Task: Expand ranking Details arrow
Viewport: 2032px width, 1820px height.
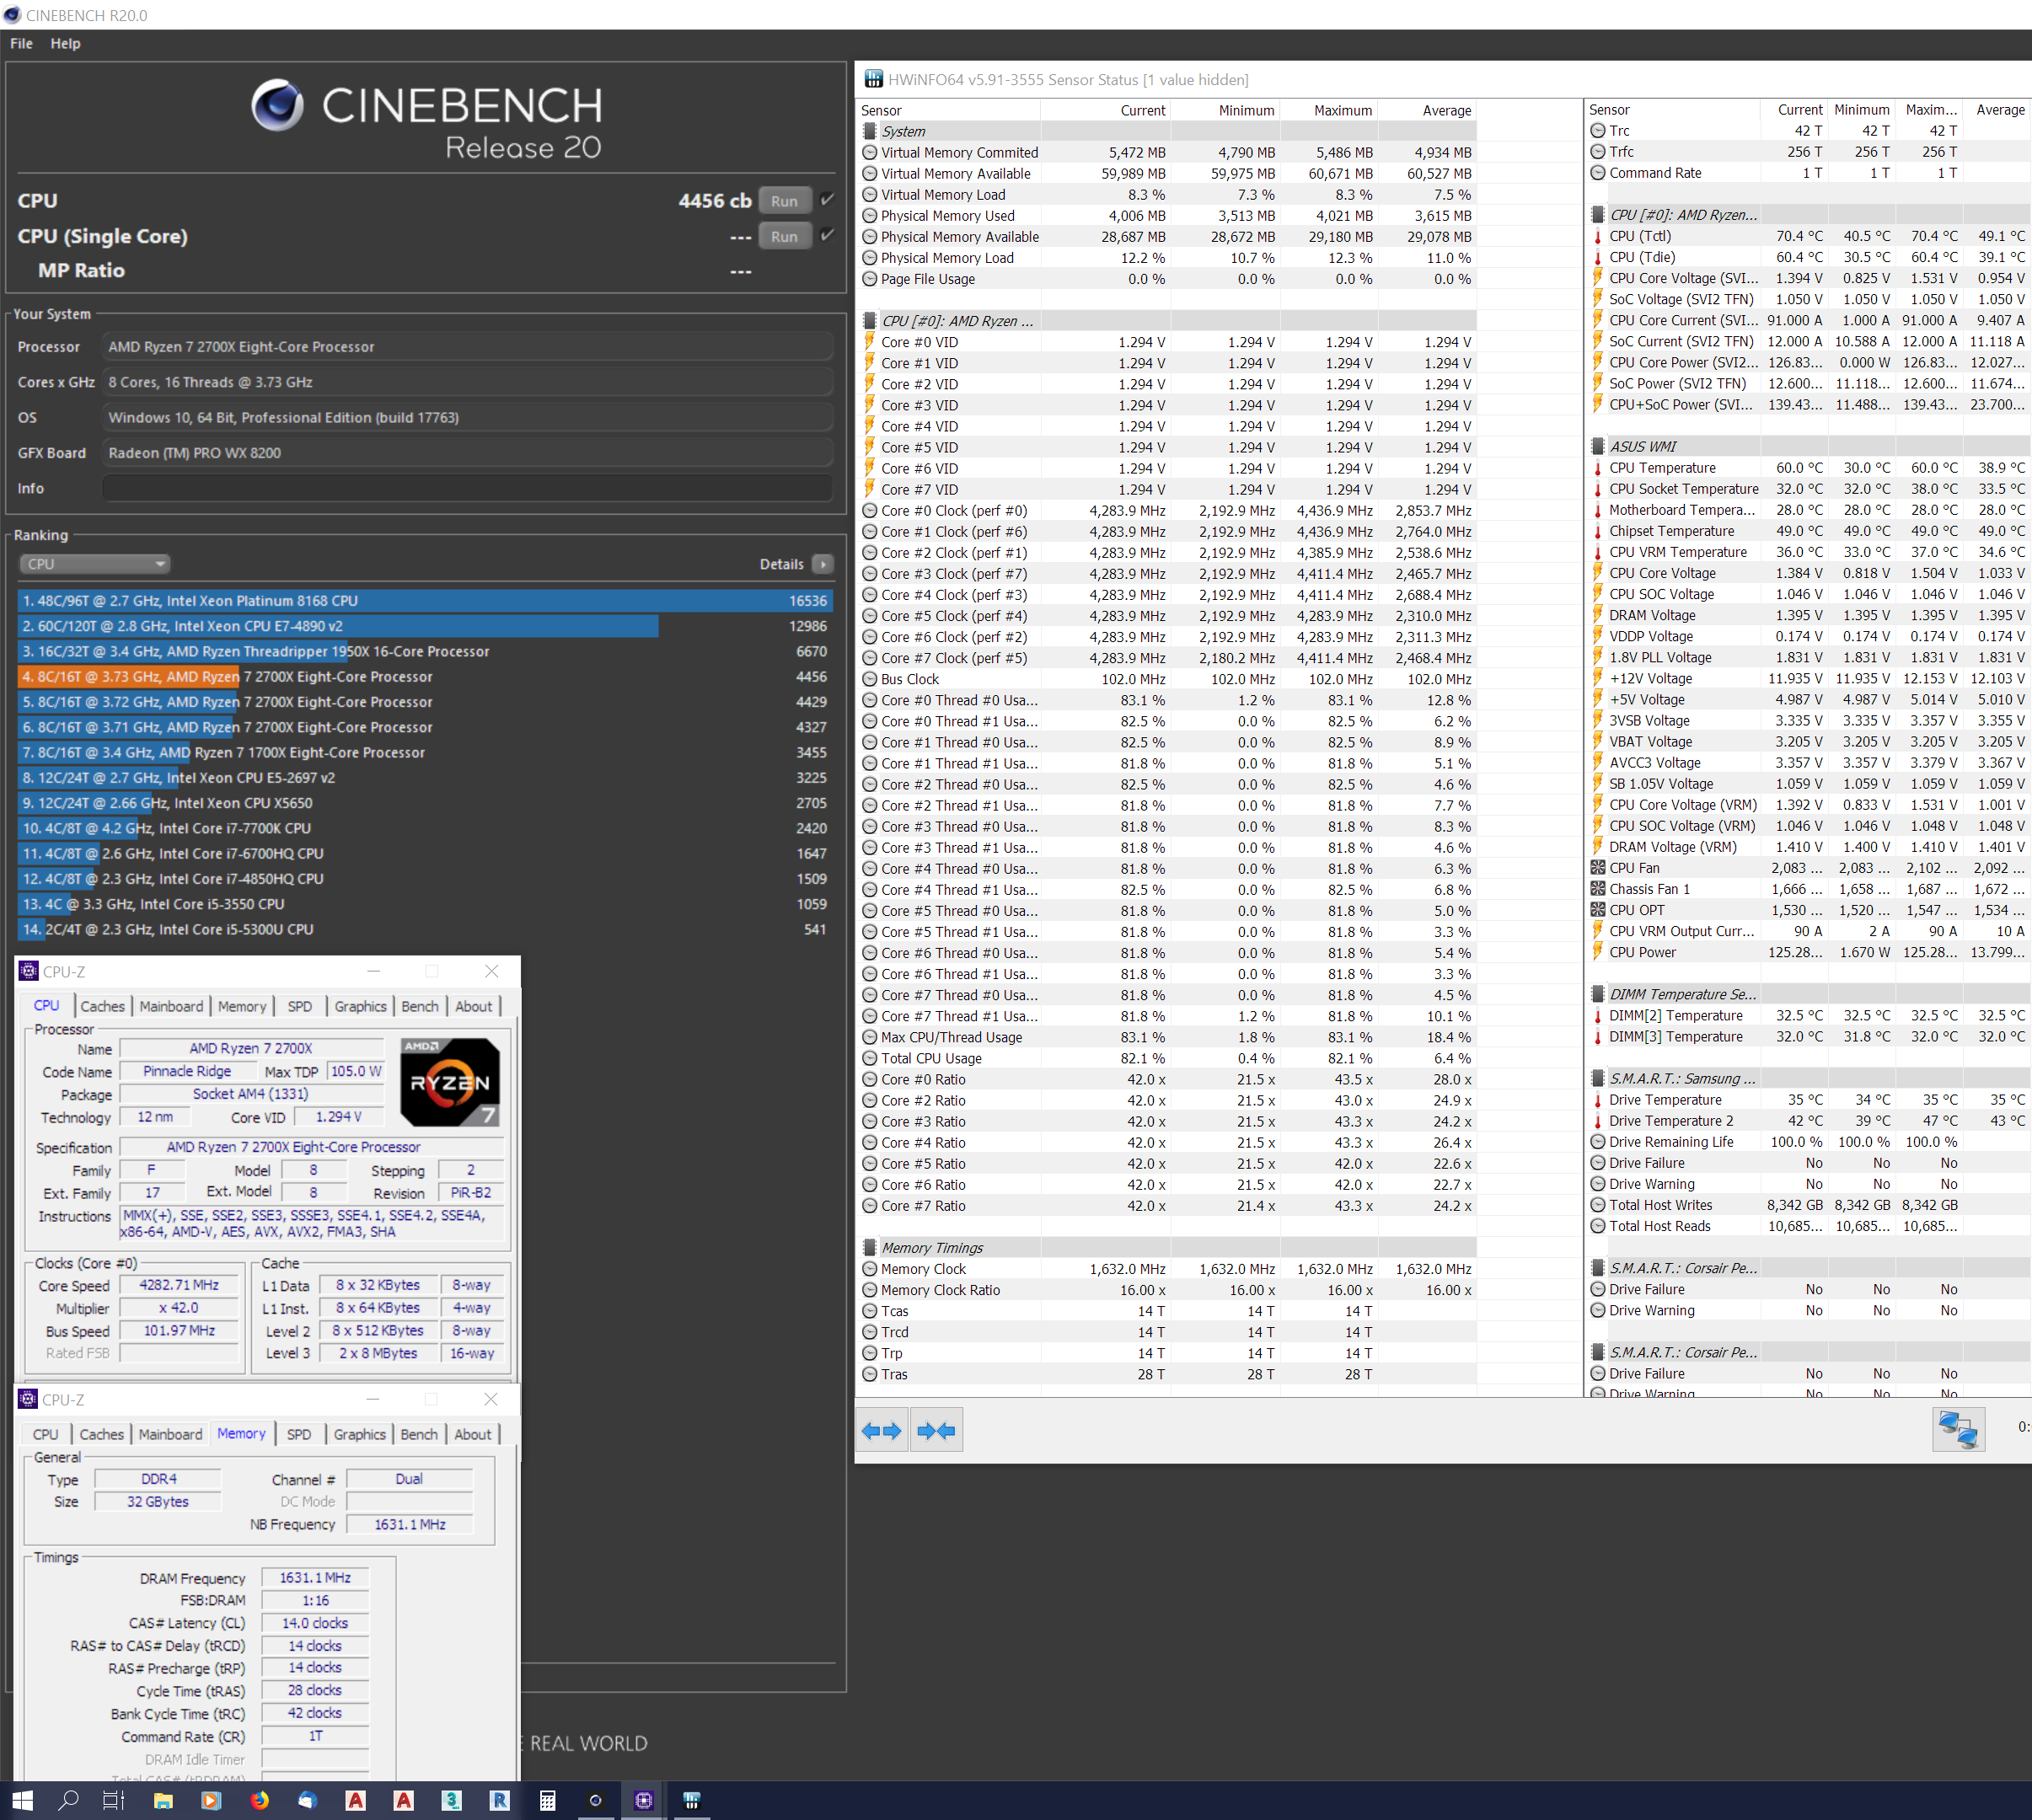Action: (823, 564)
